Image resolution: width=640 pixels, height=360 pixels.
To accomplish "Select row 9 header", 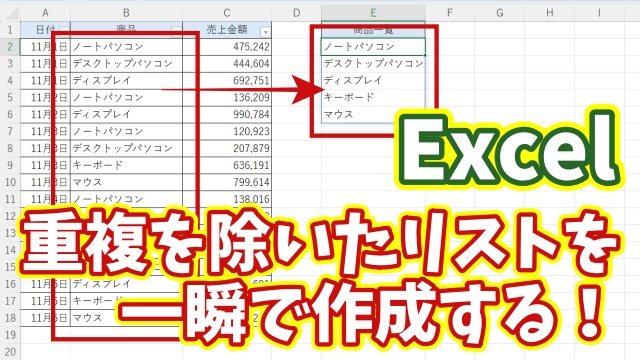I will [10, 165].
